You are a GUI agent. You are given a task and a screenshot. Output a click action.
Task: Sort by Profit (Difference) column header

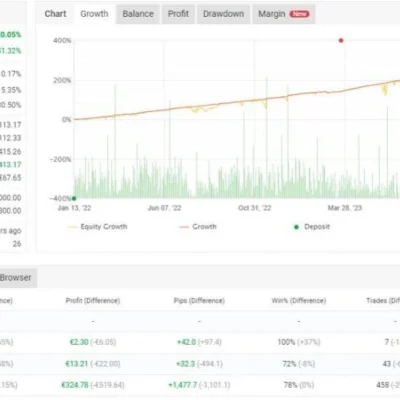[x=93, y=301]
